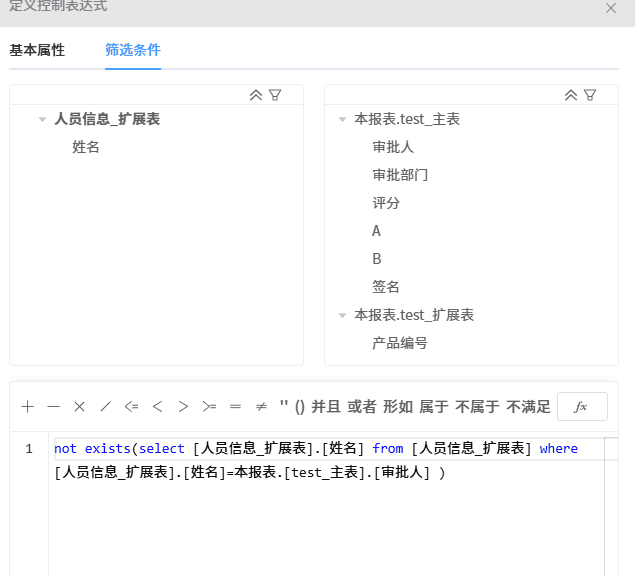The height and width of the screenshot is (576, 635).
Task: Insert the less-than operator
Action: click(158, 406)
